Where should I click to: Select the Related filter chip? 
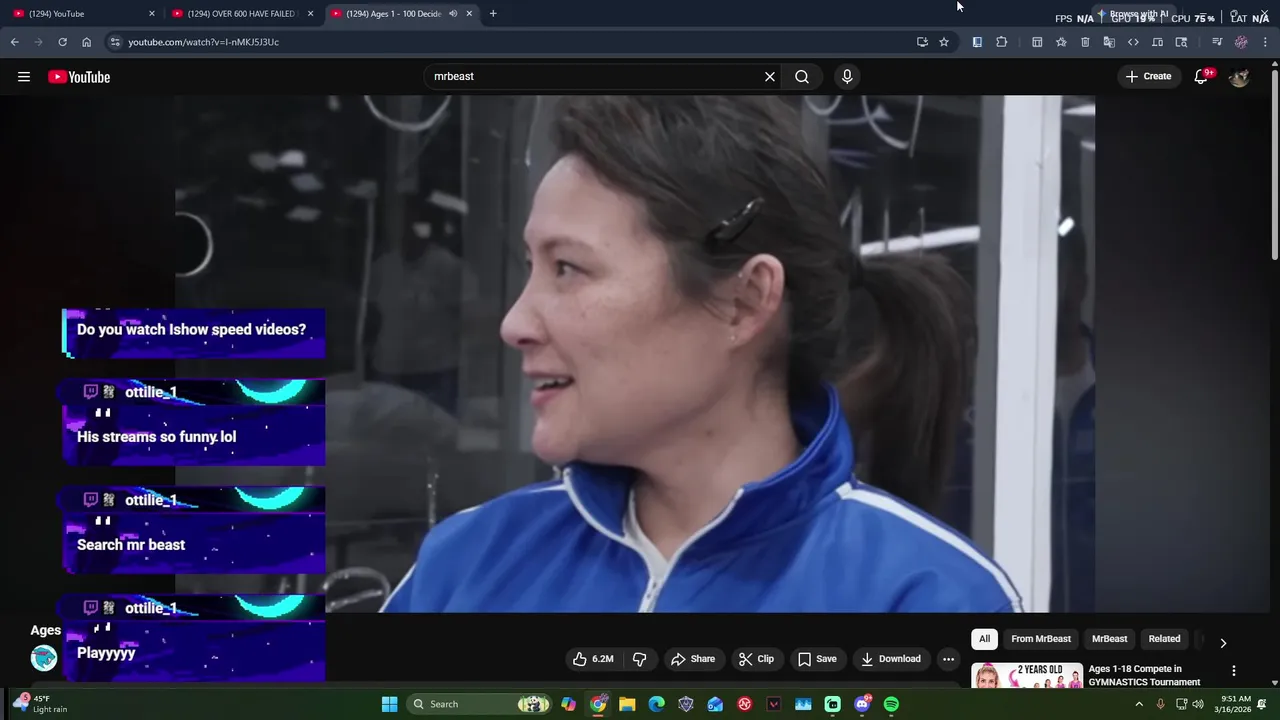tap(1164, 639)
